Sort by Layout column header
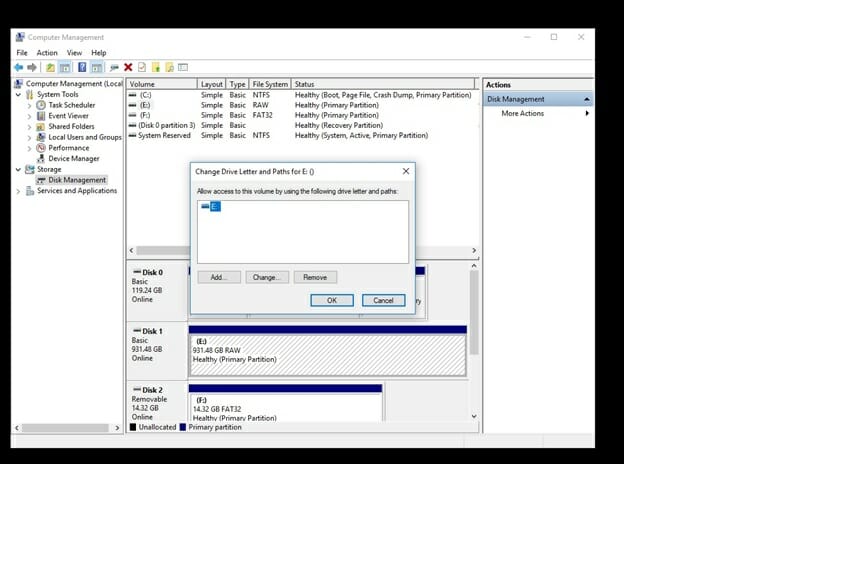 coord(211,84)
